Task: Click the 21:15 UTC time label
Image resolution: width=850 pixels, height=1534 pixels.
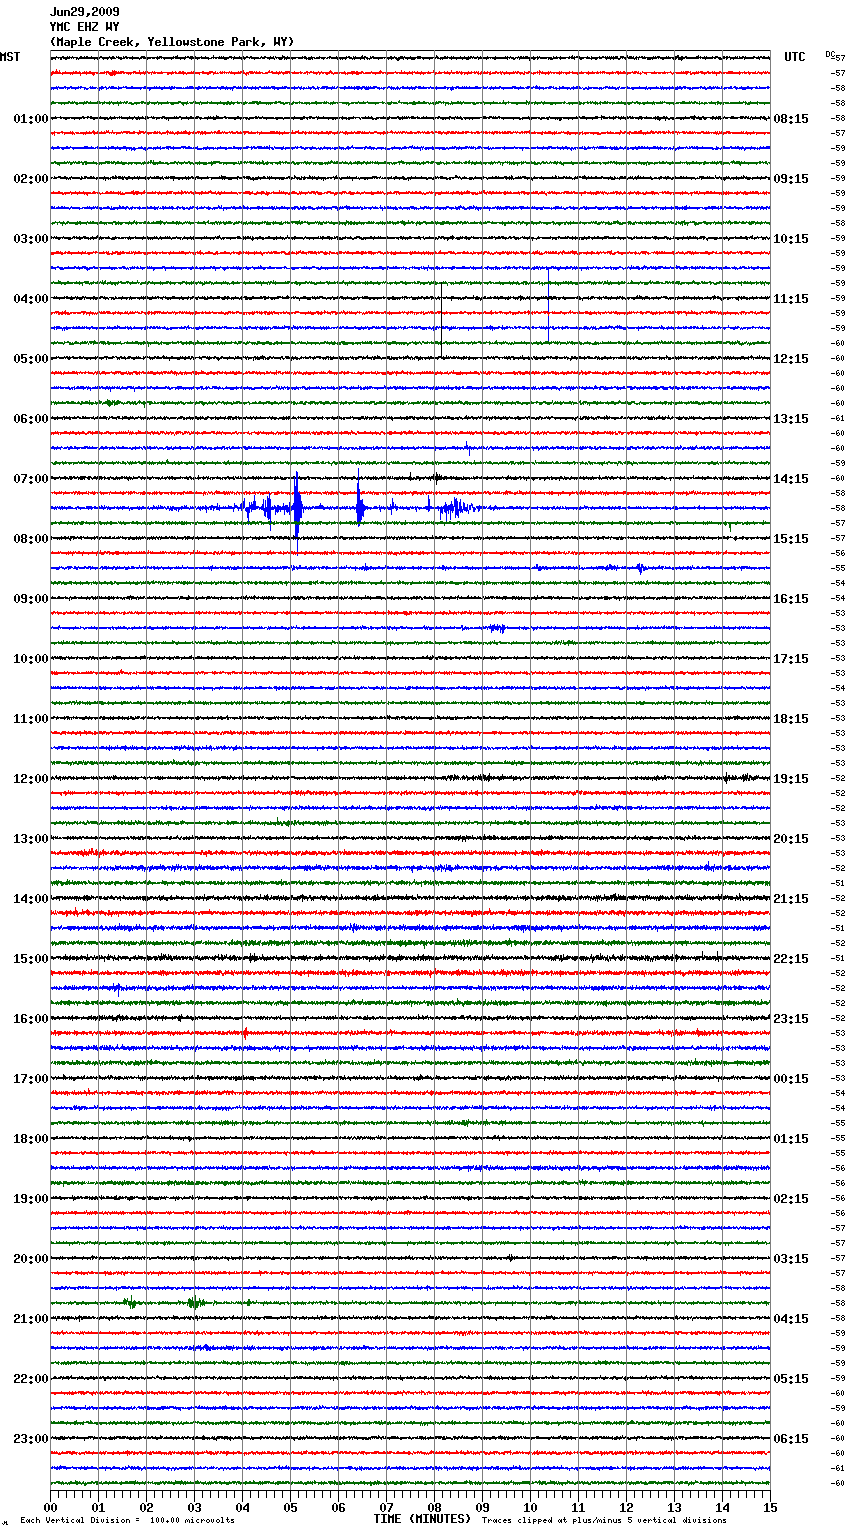Action: pos(791,899)
